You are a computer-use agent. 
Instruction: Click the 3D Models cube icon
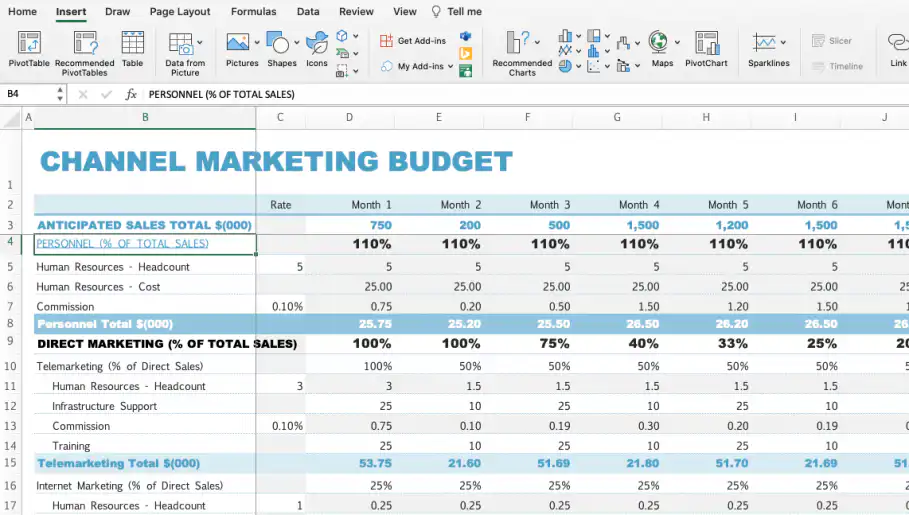coord(342,36)
